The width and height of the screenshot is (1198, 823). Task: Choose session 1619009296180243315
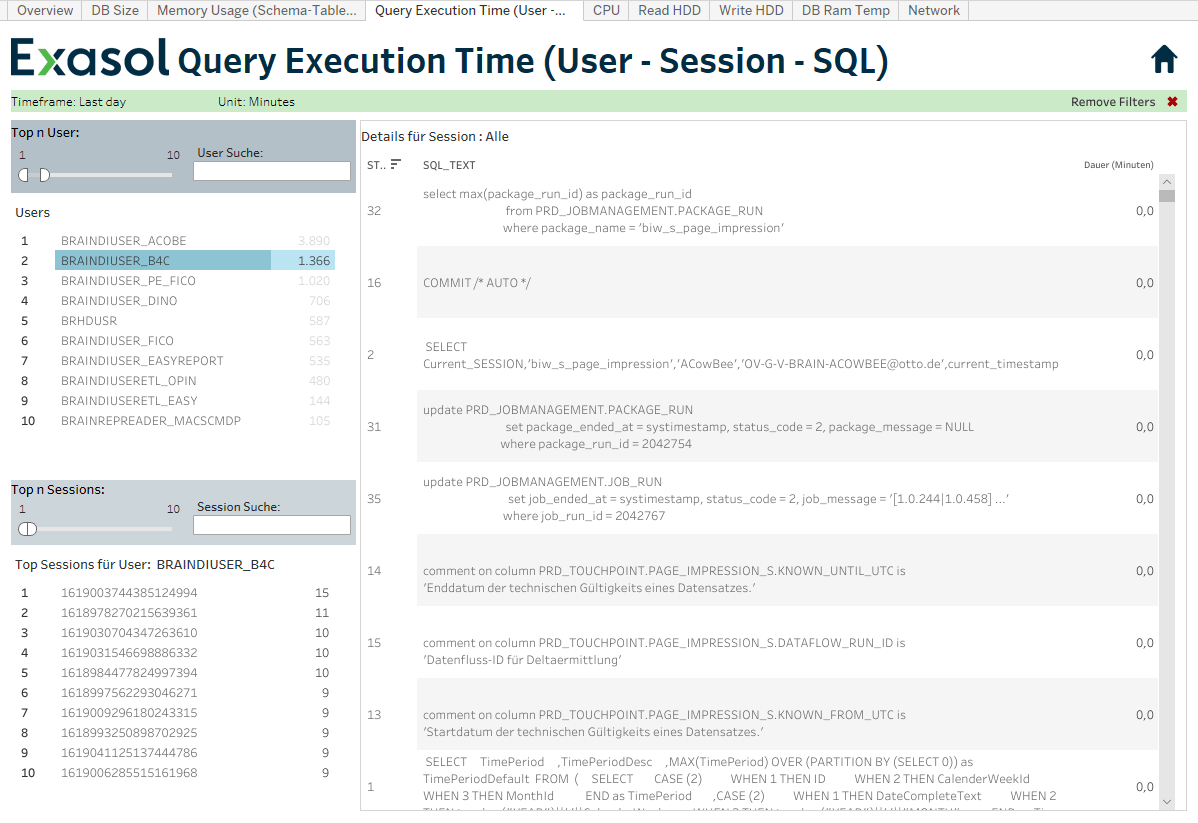coord(129,713)
